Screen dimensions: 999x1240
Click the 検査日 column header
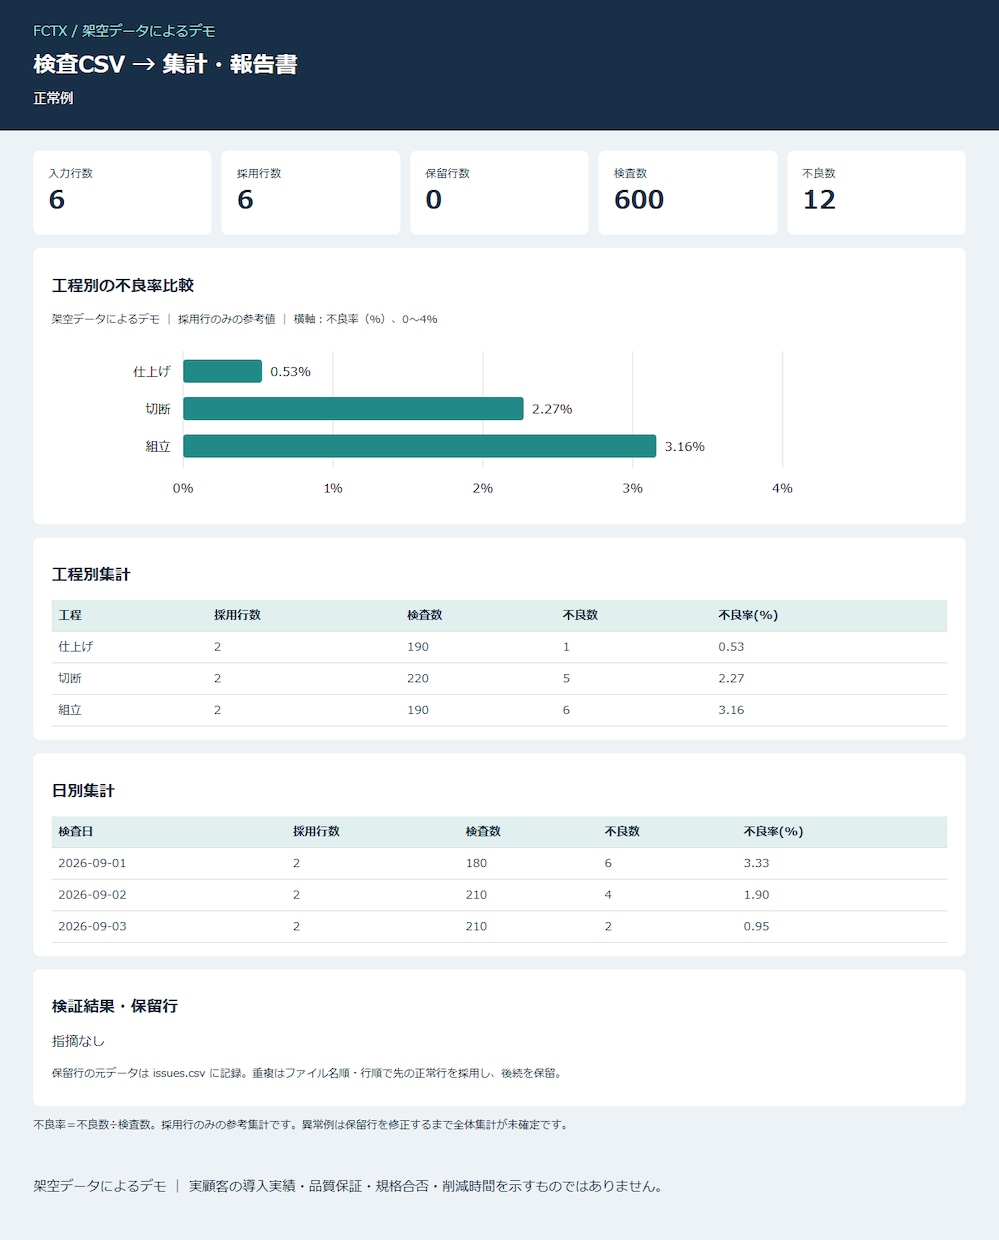tap(76, 831)
